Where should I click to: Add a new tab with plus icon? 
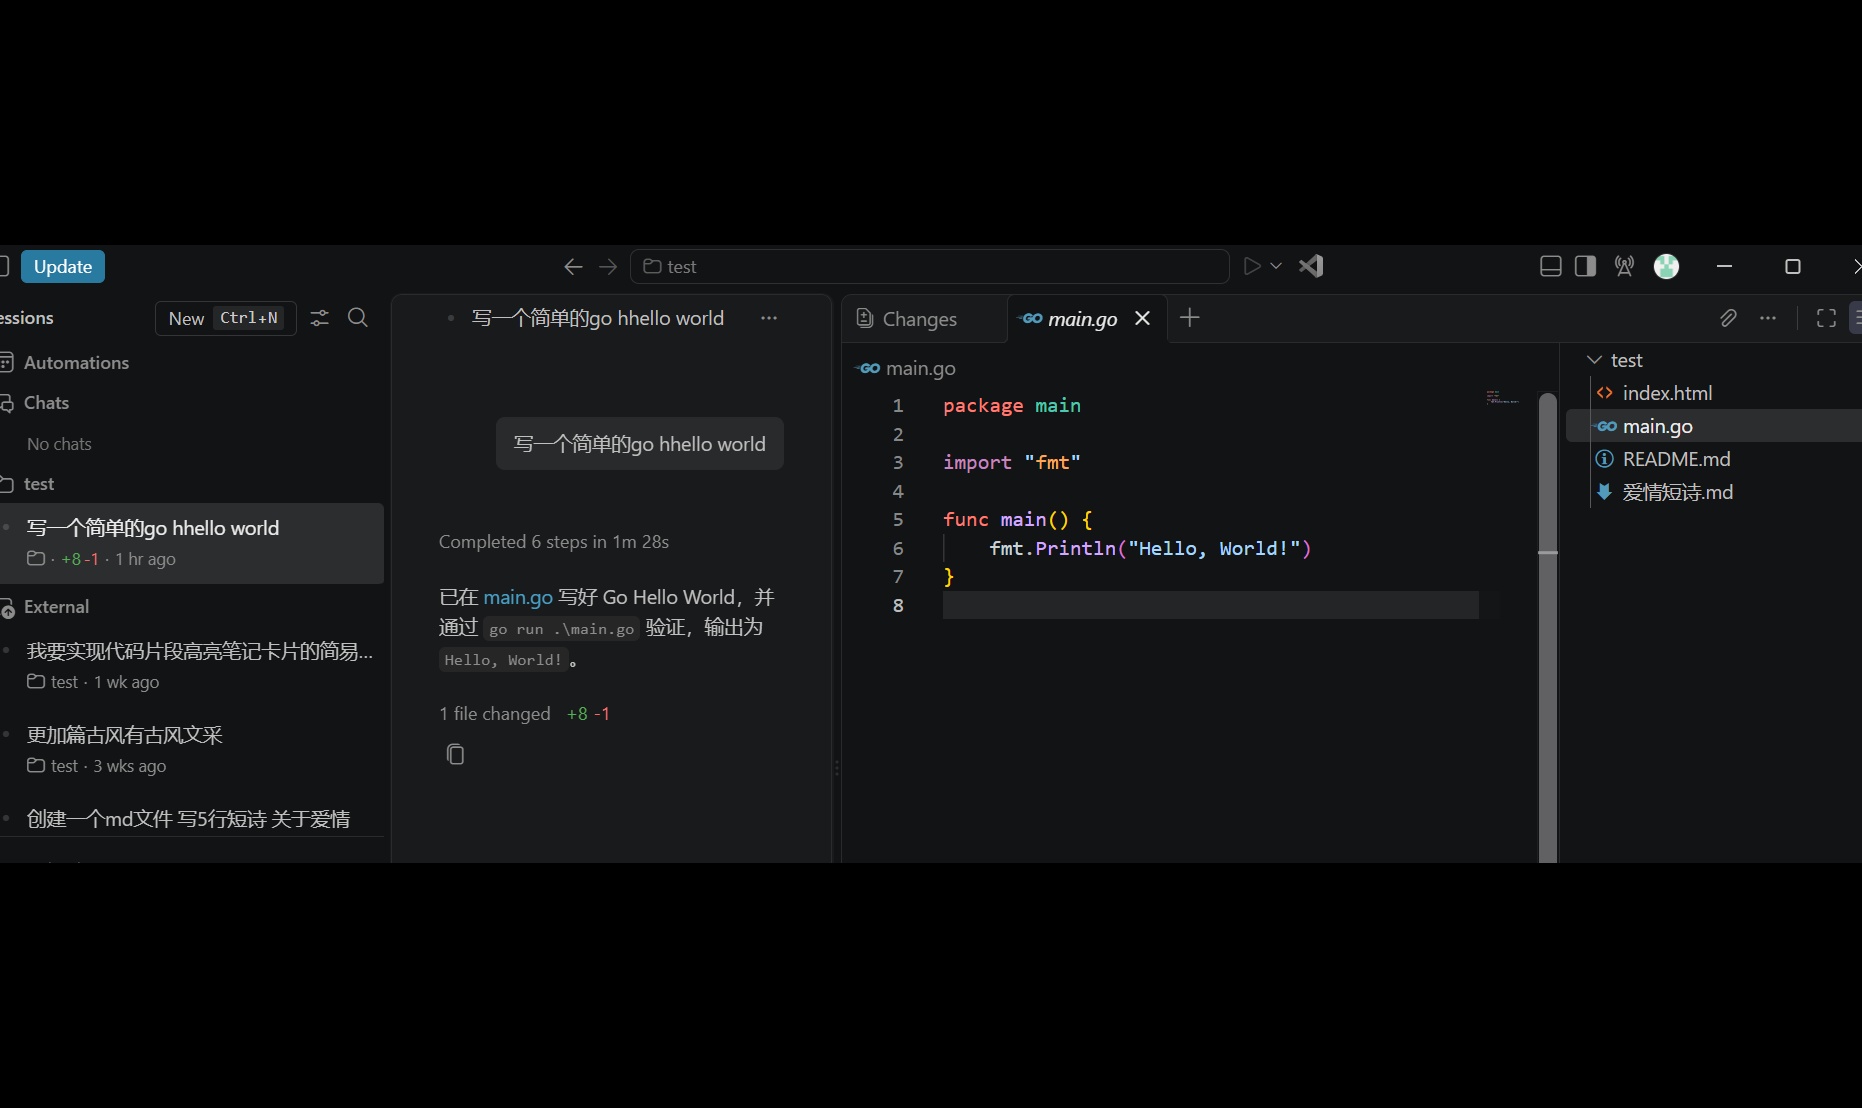tap(1190, 318)
